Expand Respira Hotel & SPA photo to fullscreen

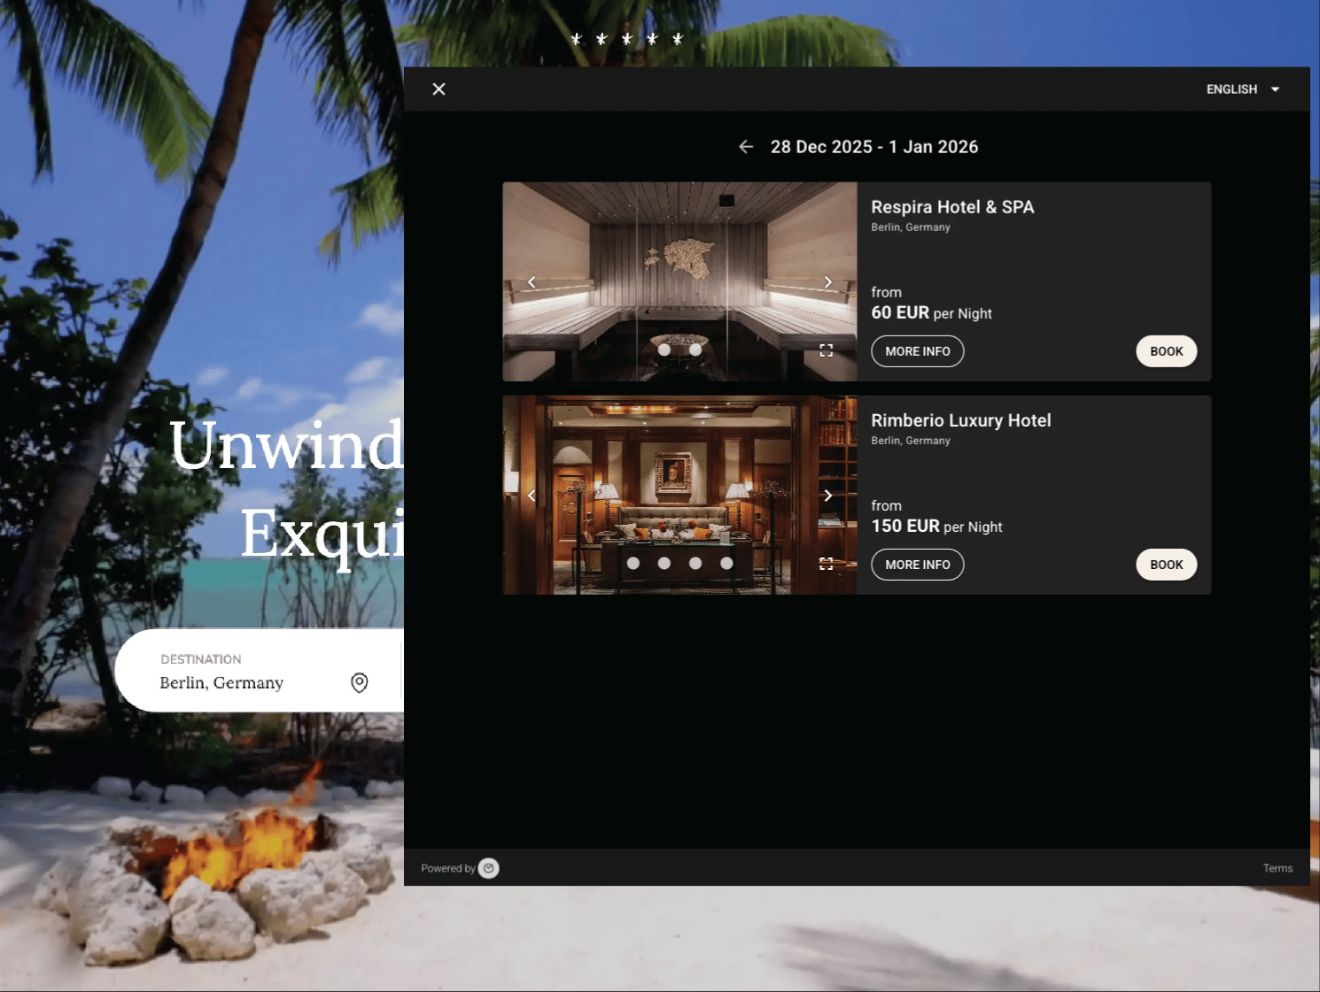click(x=826, y=350)
